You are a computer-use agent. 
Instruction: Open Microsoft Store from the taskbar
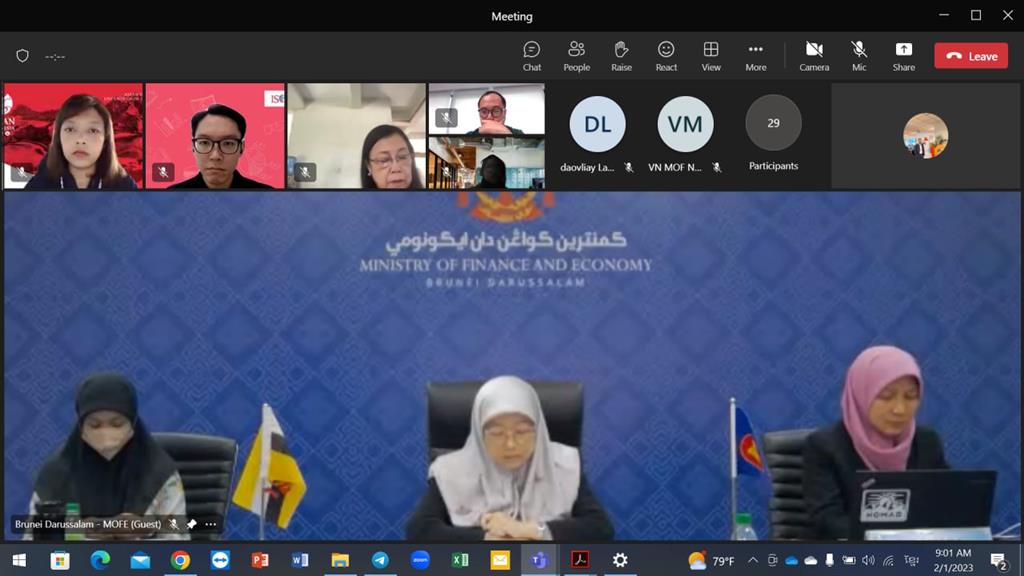[60, 560]
